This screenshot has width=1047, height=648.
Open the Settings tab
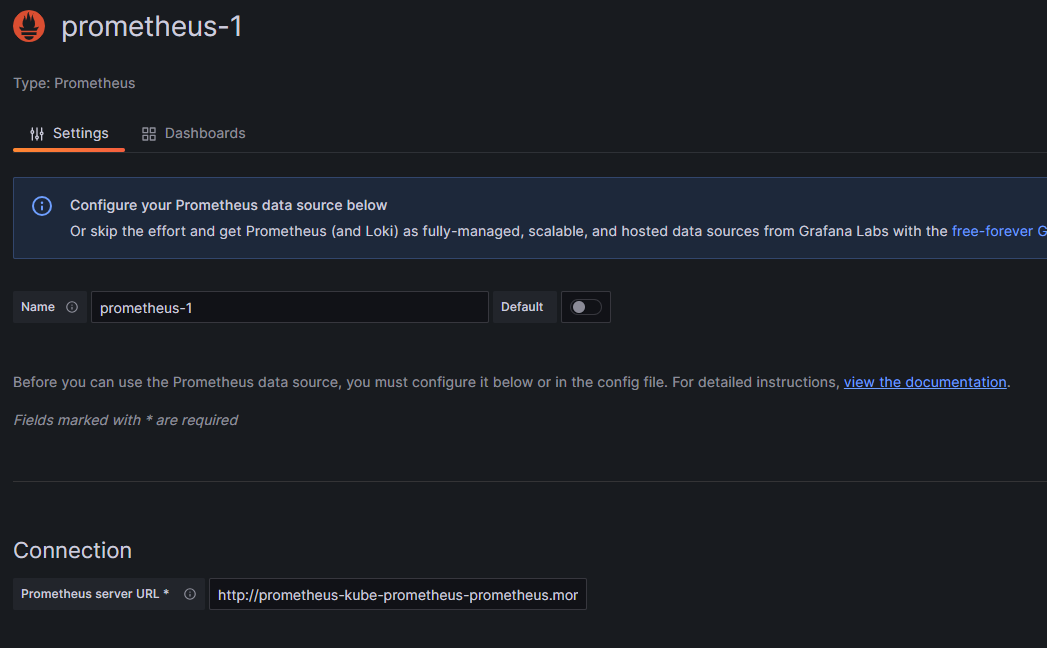point(69,134)
